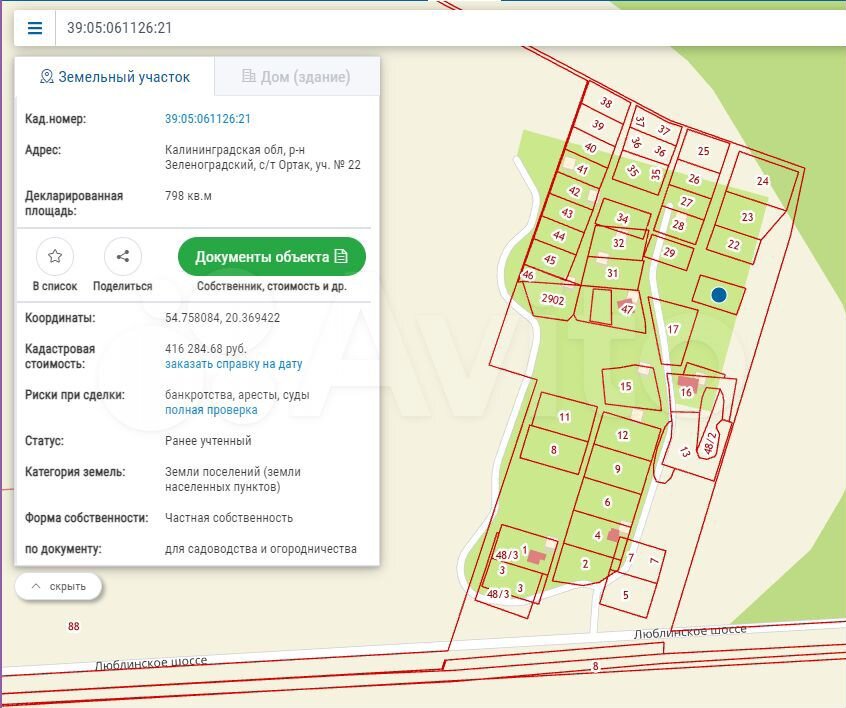The width and height of the screenshot is (846, 708).
Task: Click the red building on parcel 1
Action: (x=537, y=556)
